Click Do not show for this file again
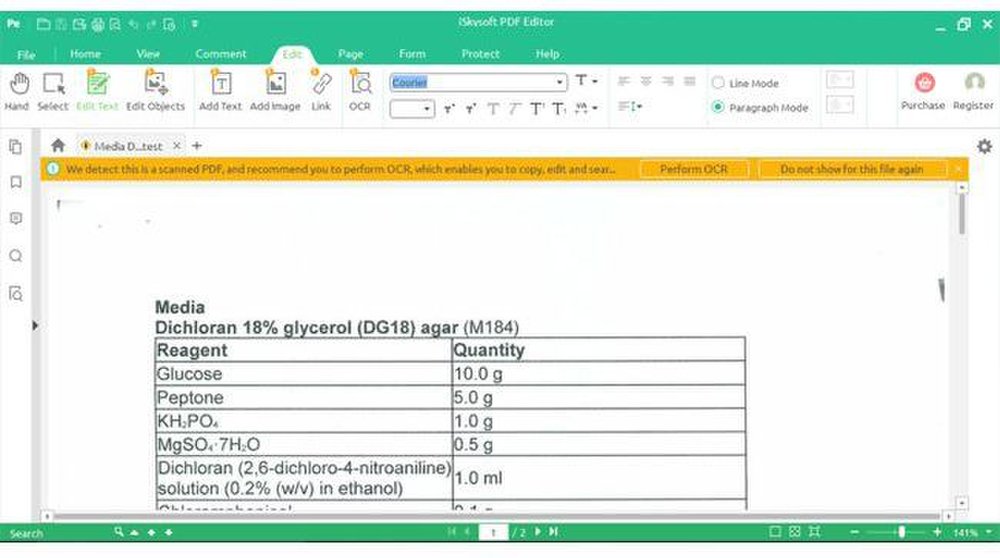The image size is (1000, 558). click(851, 169)
